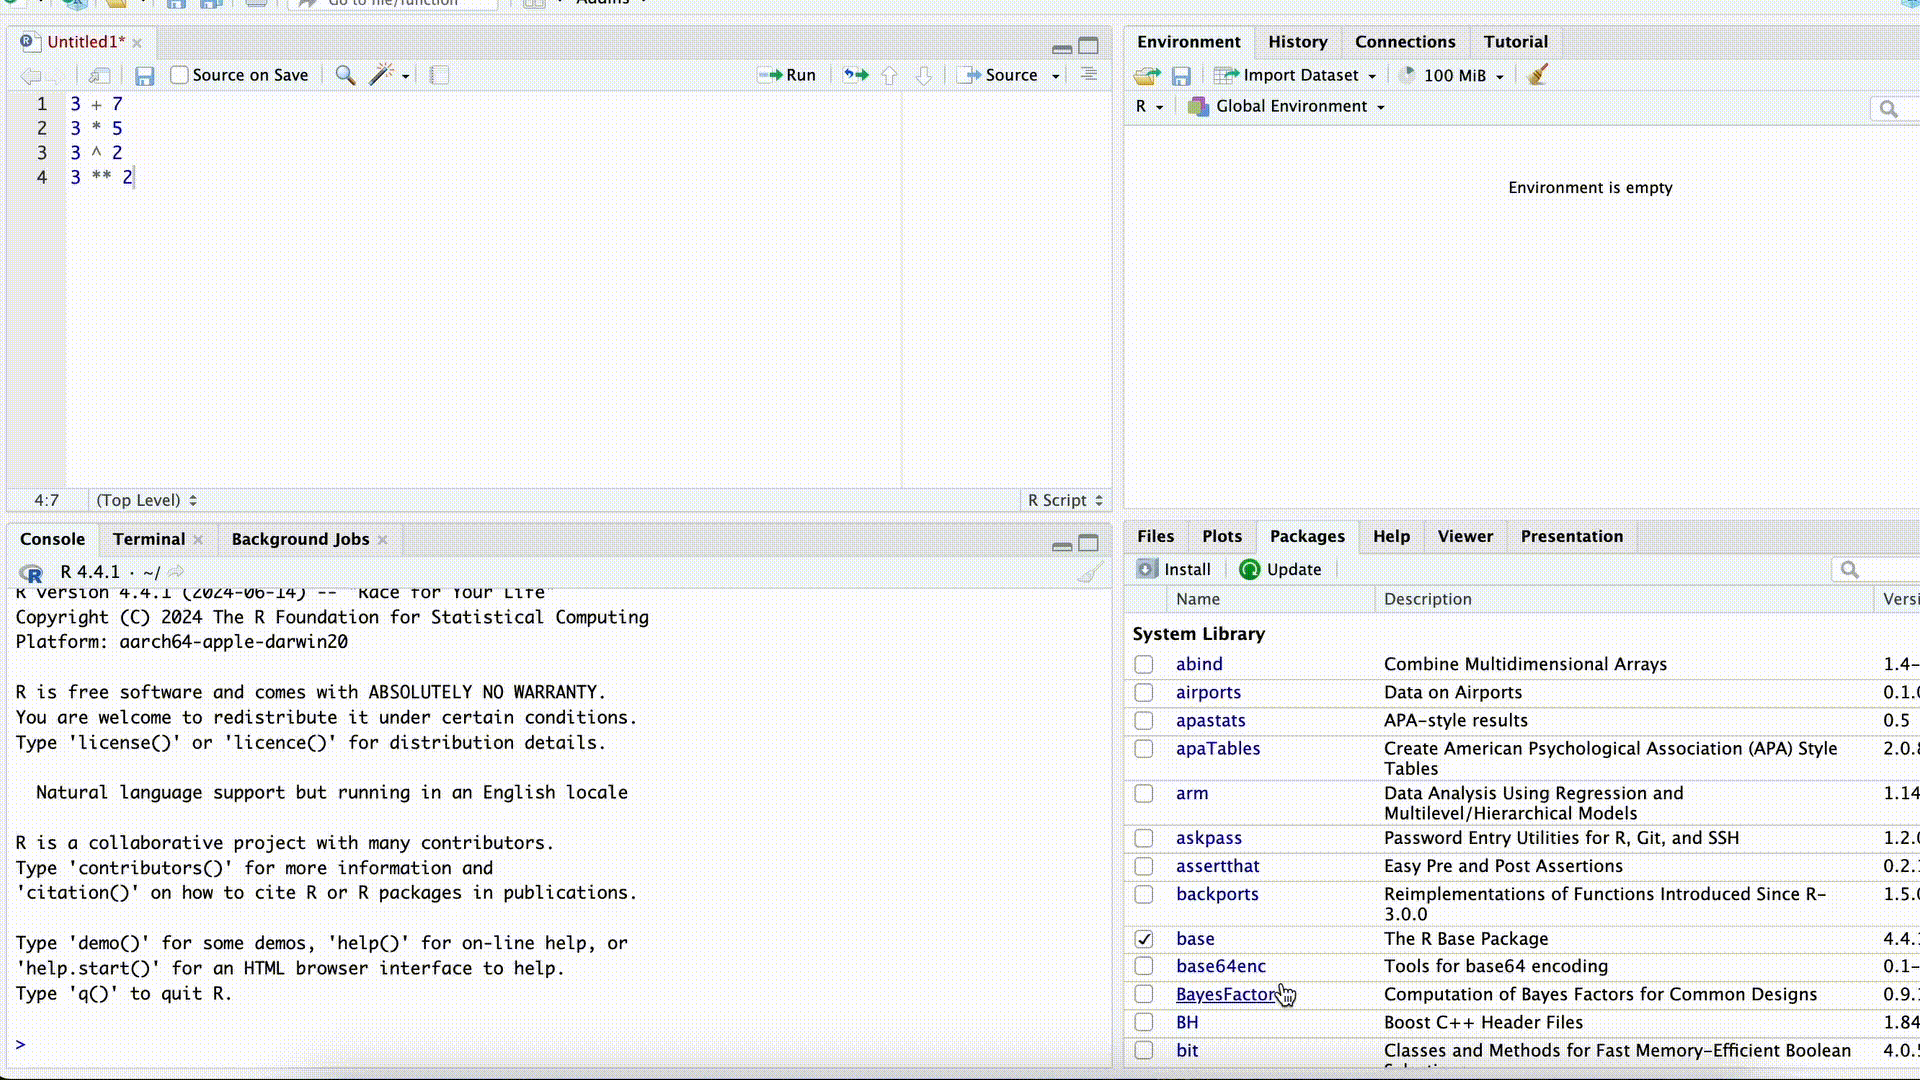Click the re-run previous code icon
Image resolution: width=1920 pixels, height=1080 pixels.
coord(856,76)
